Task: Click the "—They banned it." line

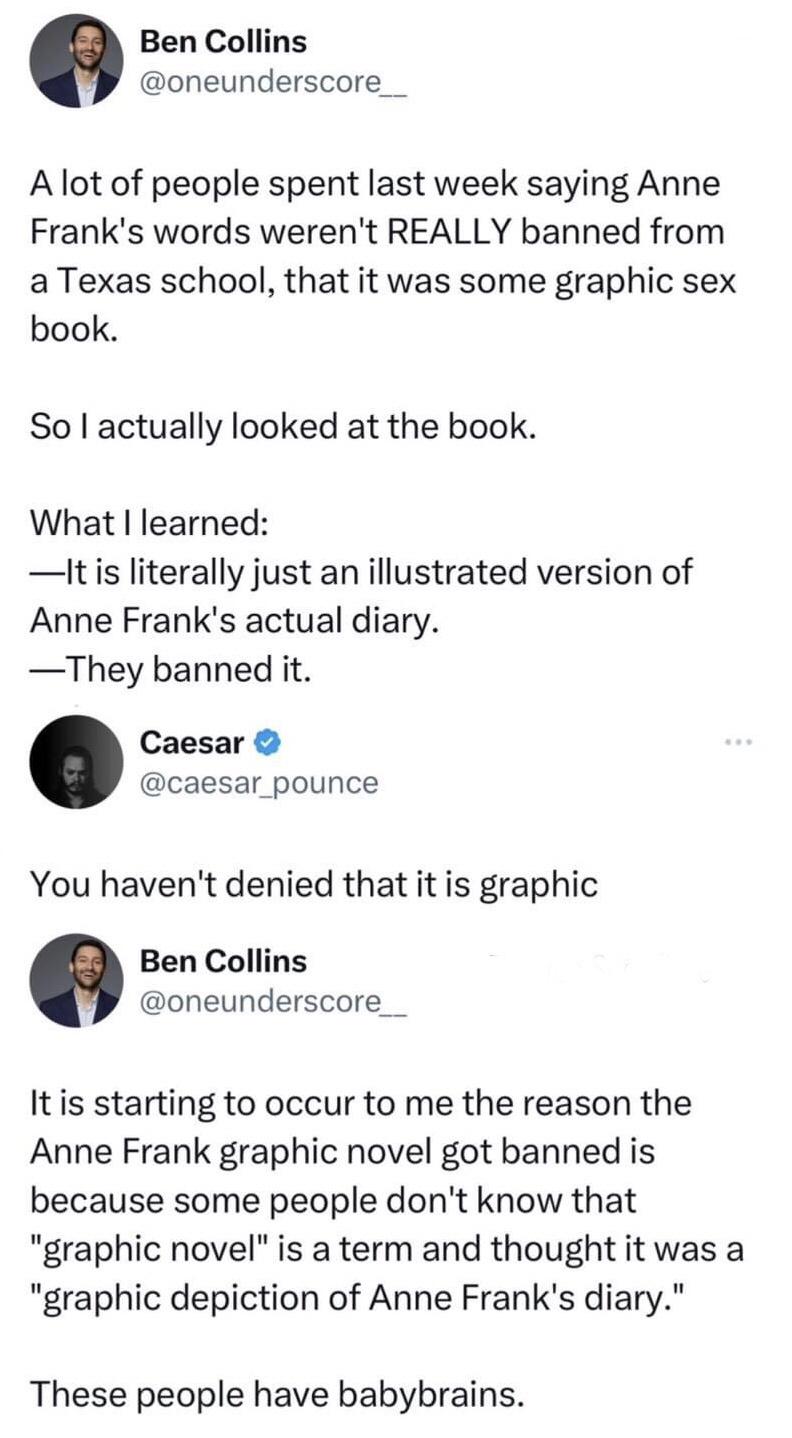Action: click(x=171, y=669)
